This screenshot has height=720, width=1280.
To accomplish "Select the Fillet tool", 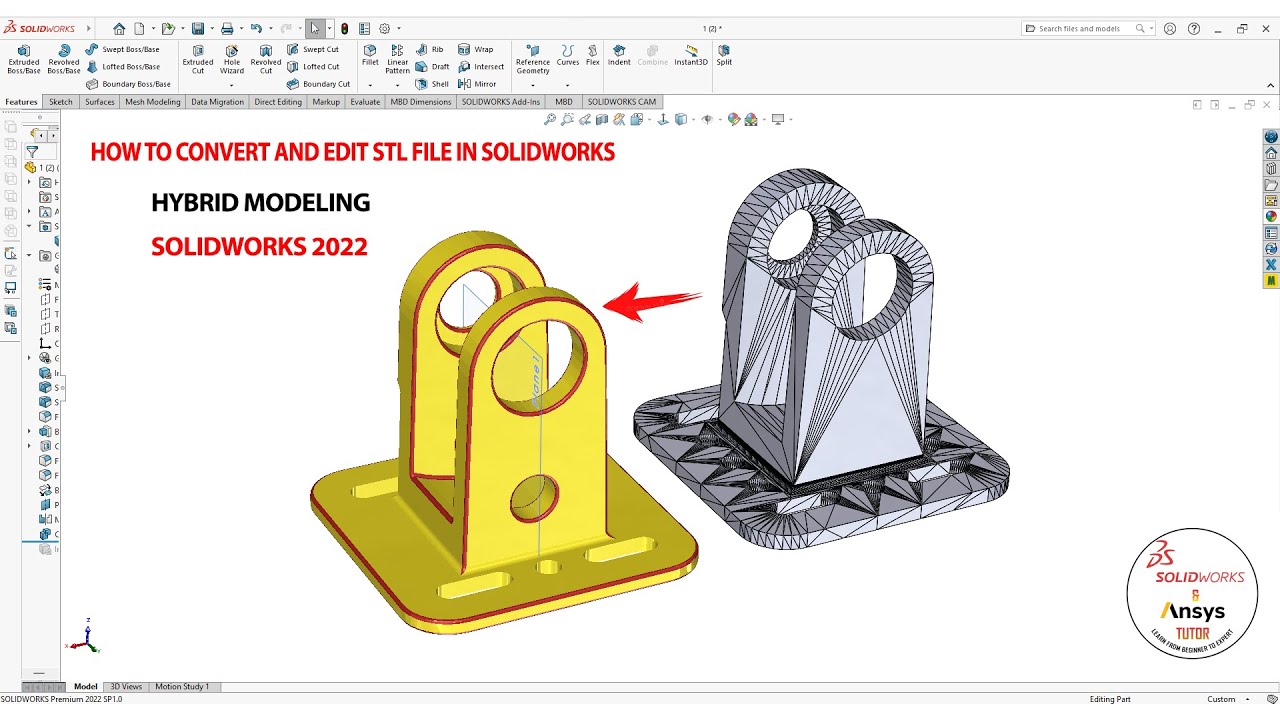I will click(x=370, y=55).
